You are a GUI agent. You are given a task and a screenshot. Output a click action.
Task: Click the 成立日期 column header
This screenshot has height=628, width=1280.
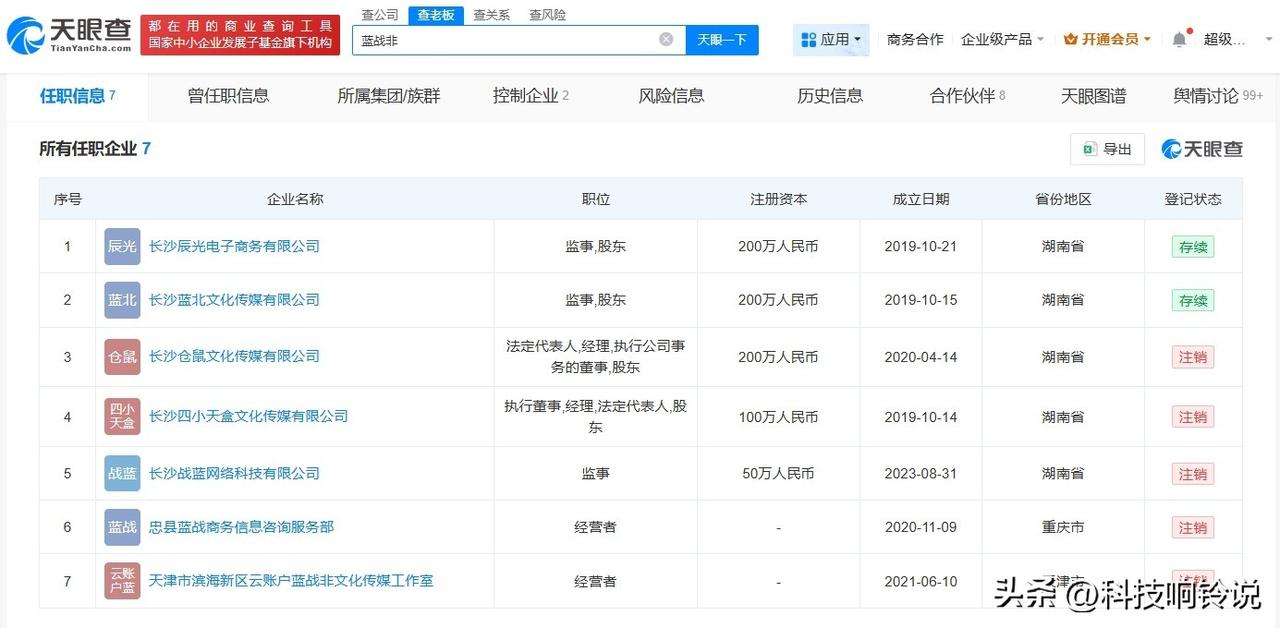point(921,199)
